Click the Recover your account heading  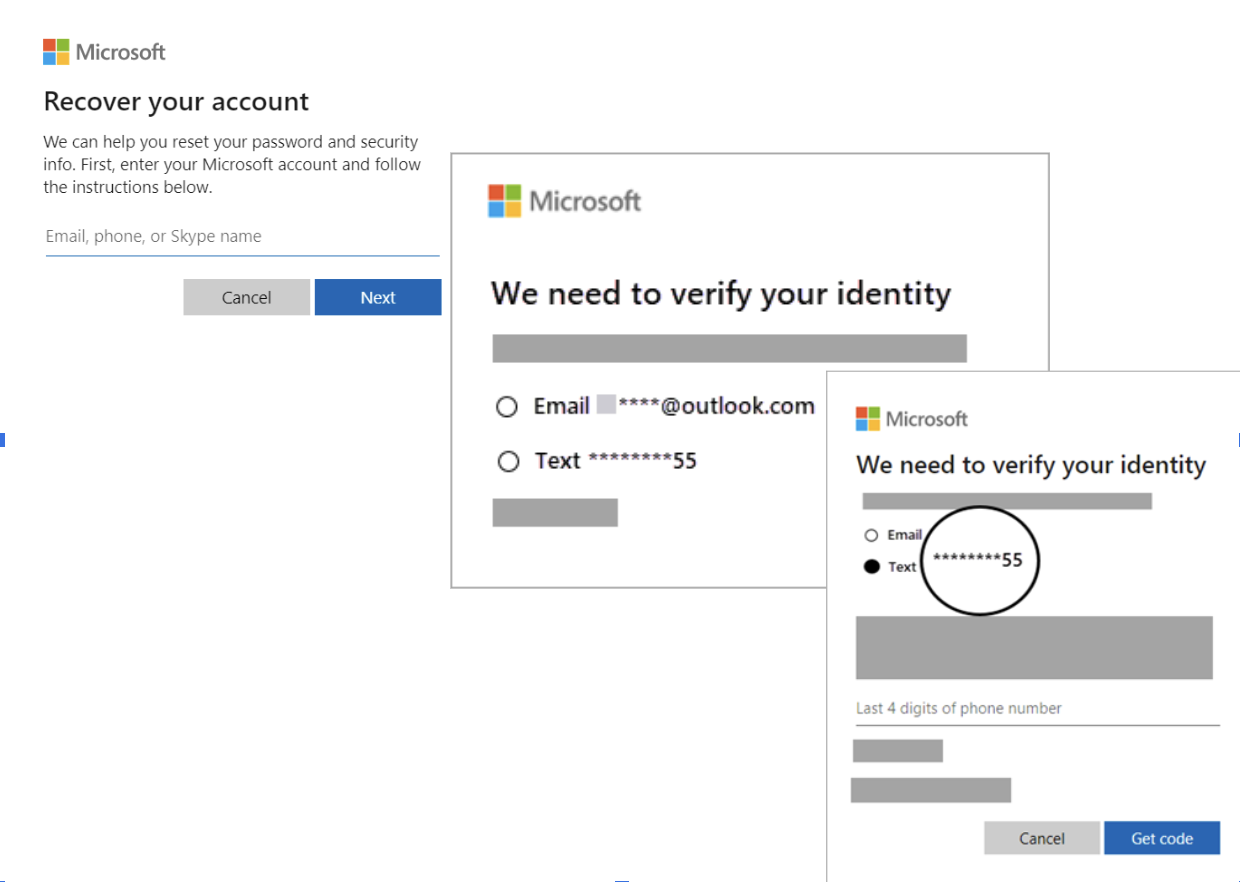tap(176, 102)
